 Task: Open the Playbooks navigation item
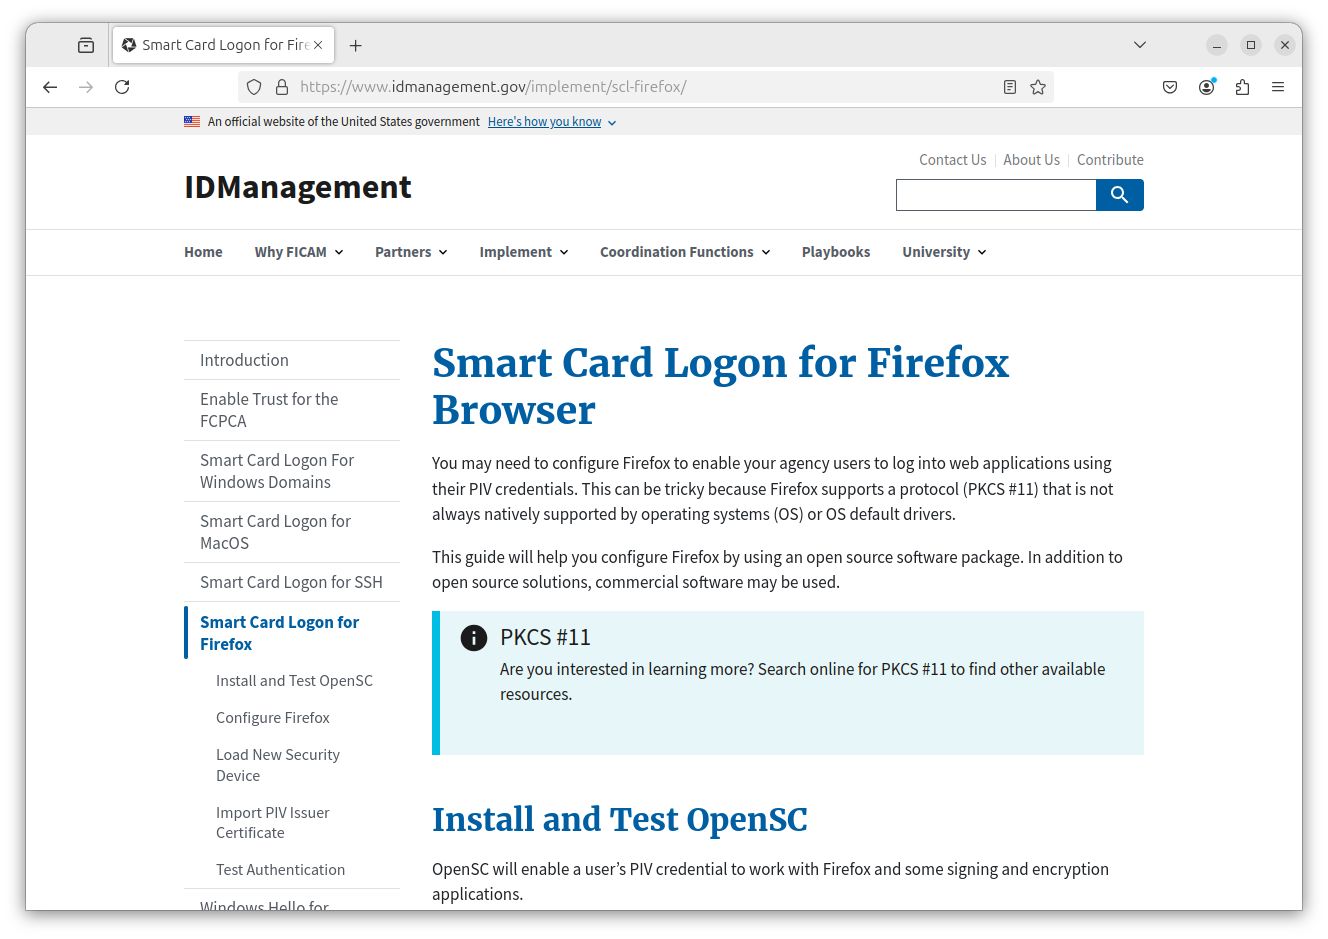(x=835, y=252)
